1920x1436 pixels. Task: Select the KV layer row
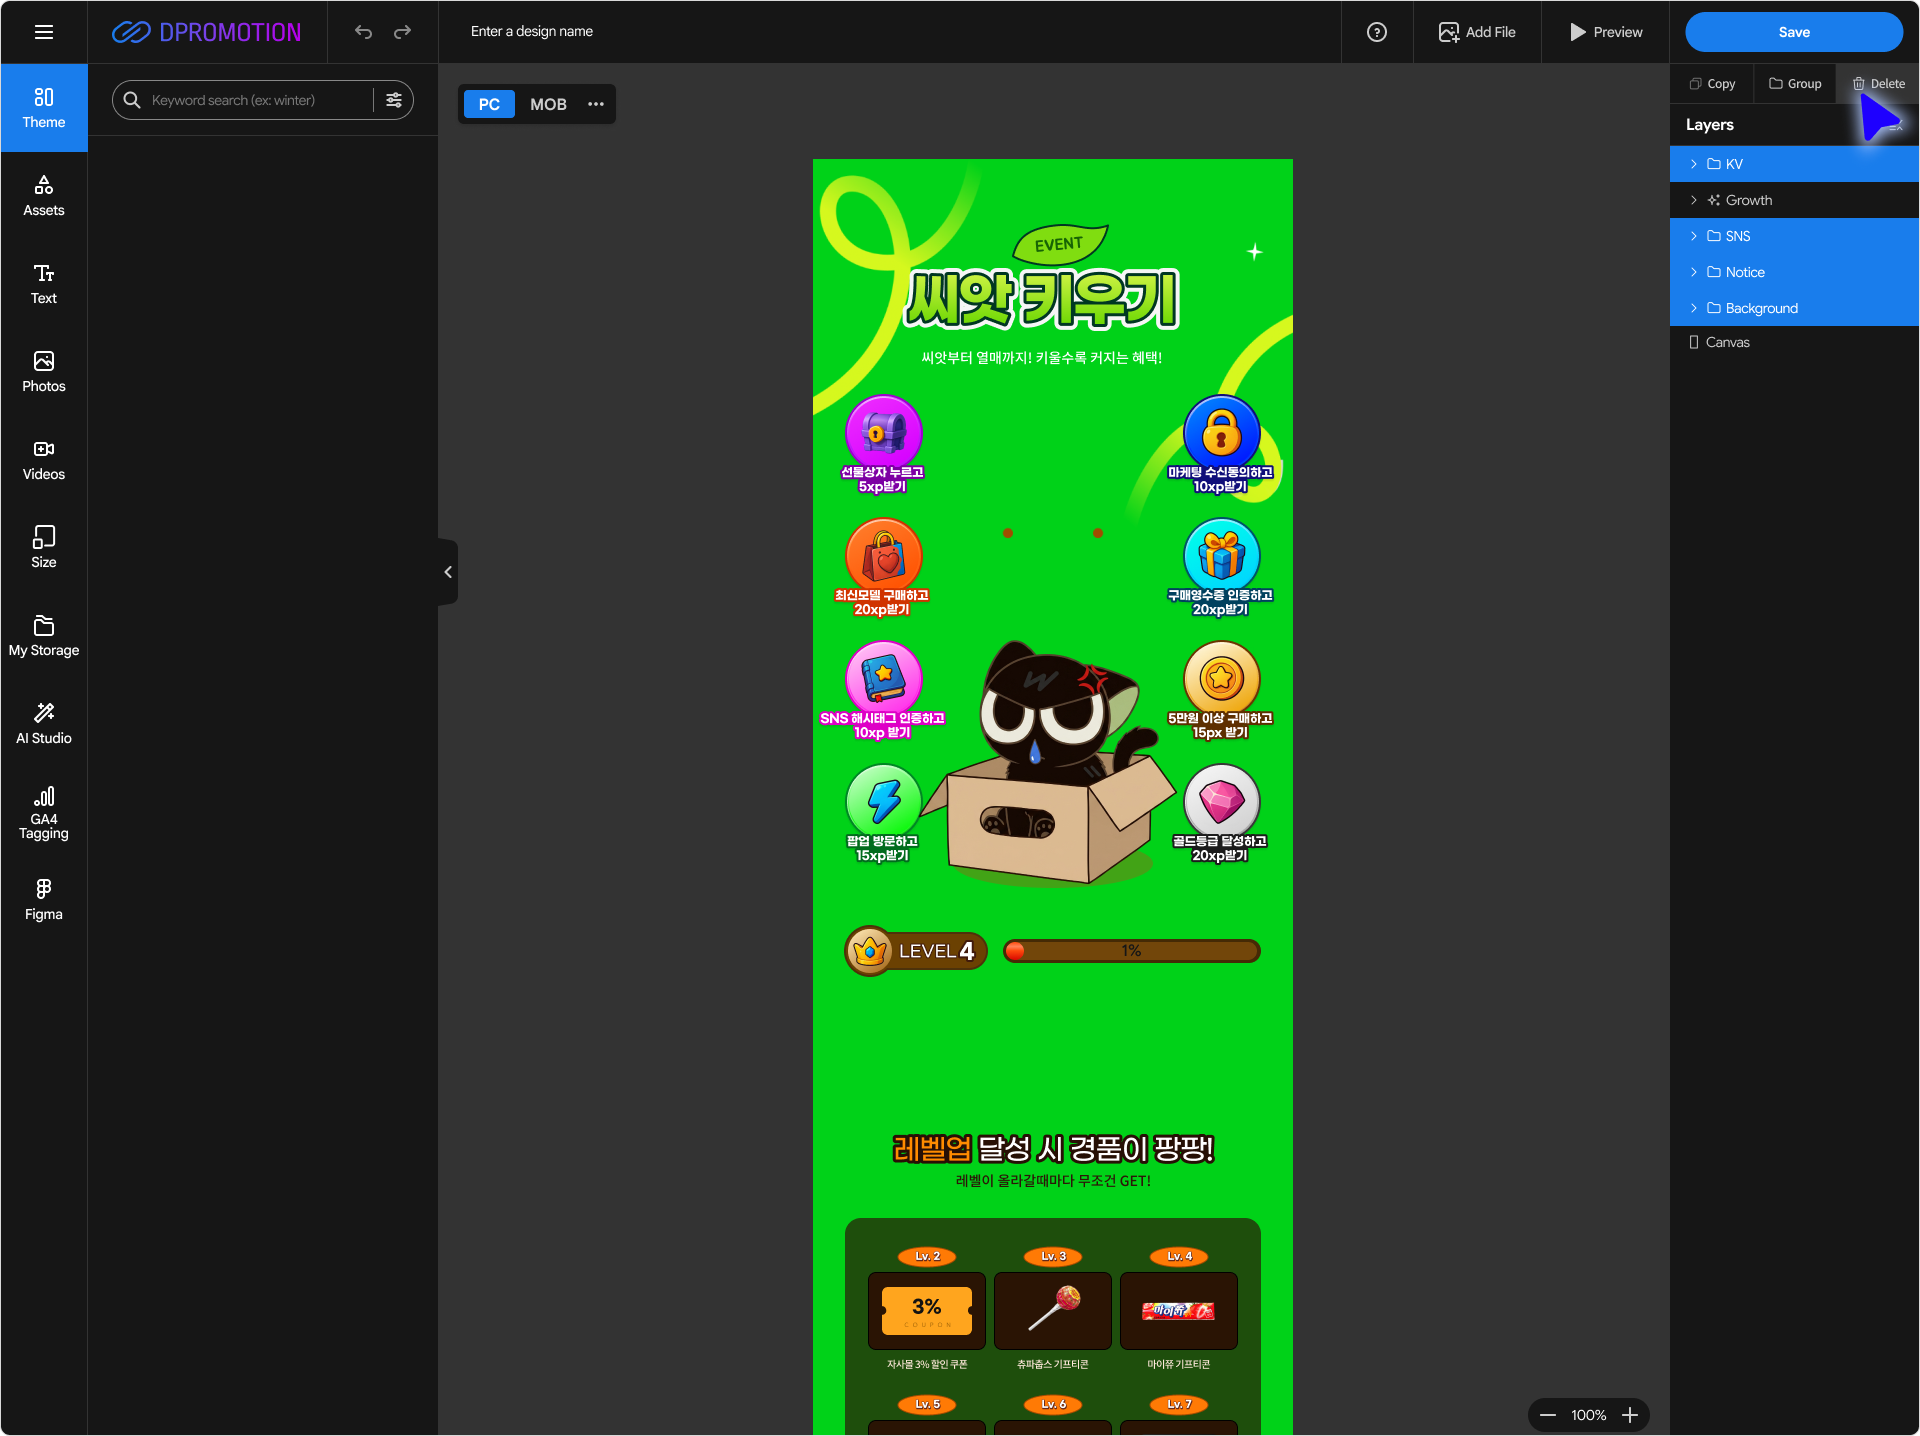coord(1794,164)
